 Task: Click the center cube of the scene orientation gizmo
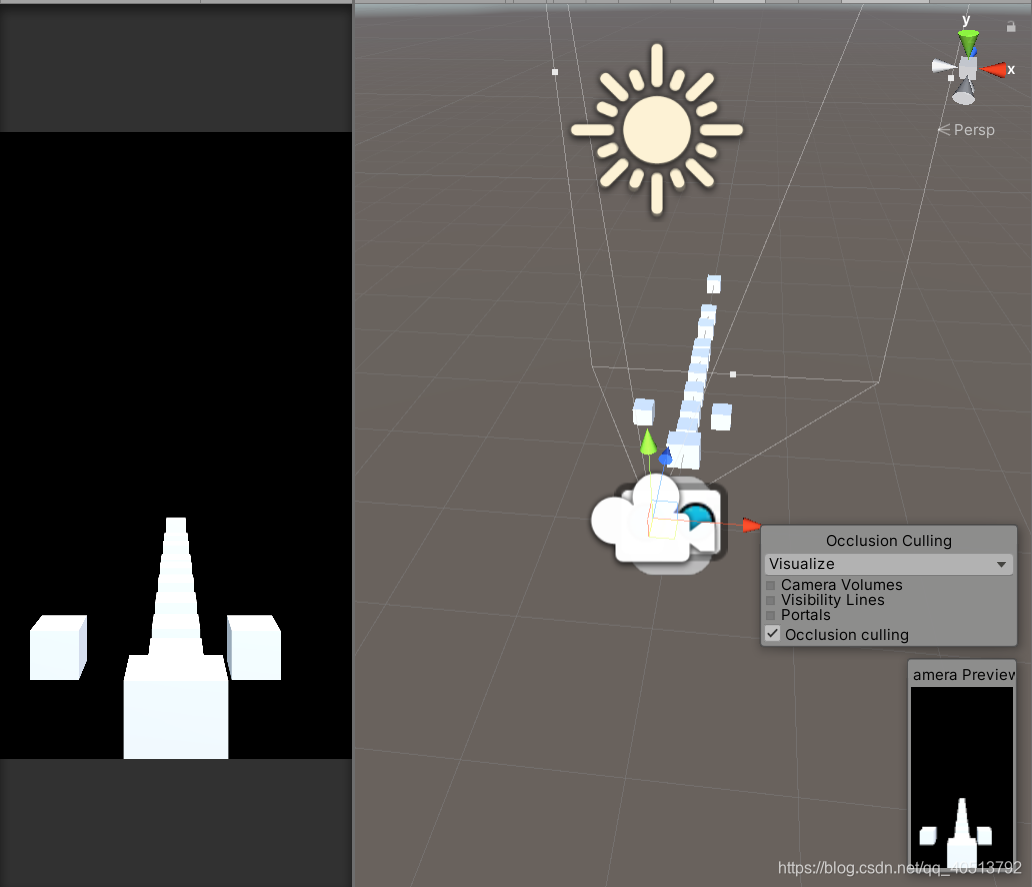966,68
